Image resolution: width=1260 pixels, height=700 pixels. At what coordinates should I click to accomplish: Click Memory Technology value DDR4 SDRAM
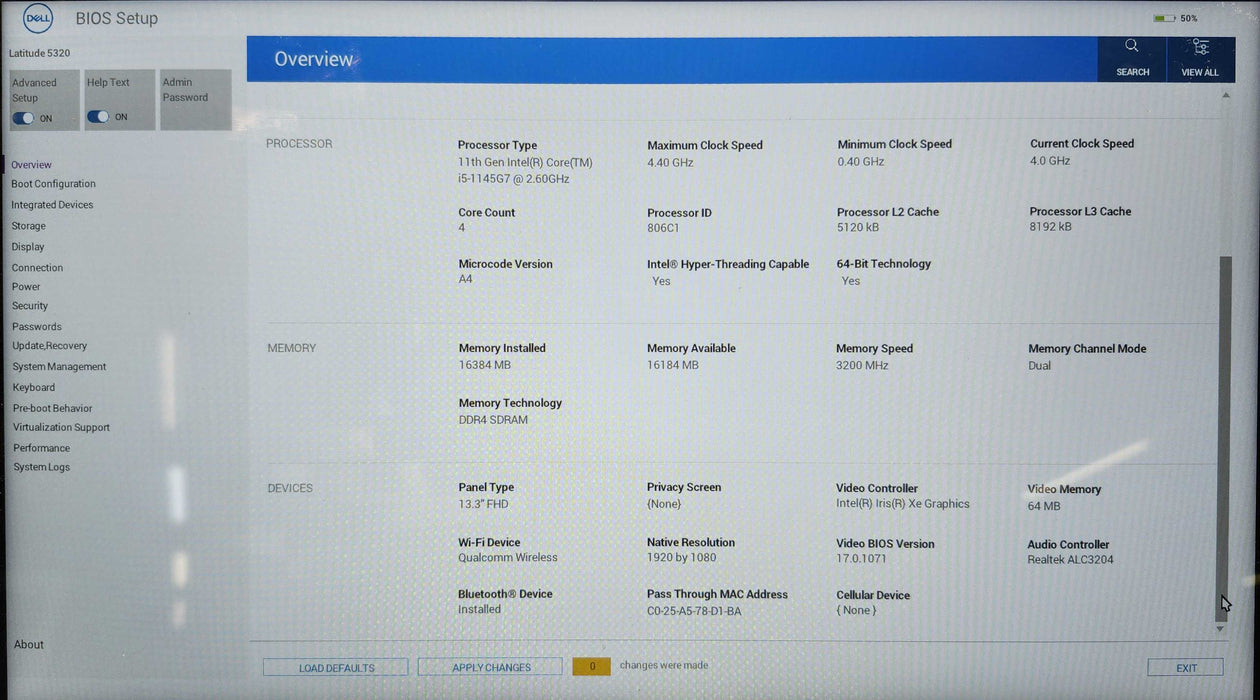[493, 420]
